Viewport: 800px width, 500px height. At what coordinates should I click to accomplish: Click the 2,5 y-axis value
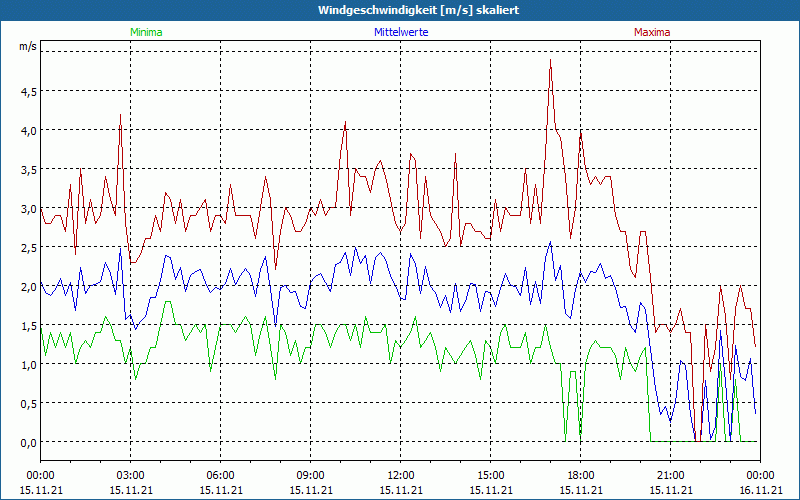(x=29, y=247)
